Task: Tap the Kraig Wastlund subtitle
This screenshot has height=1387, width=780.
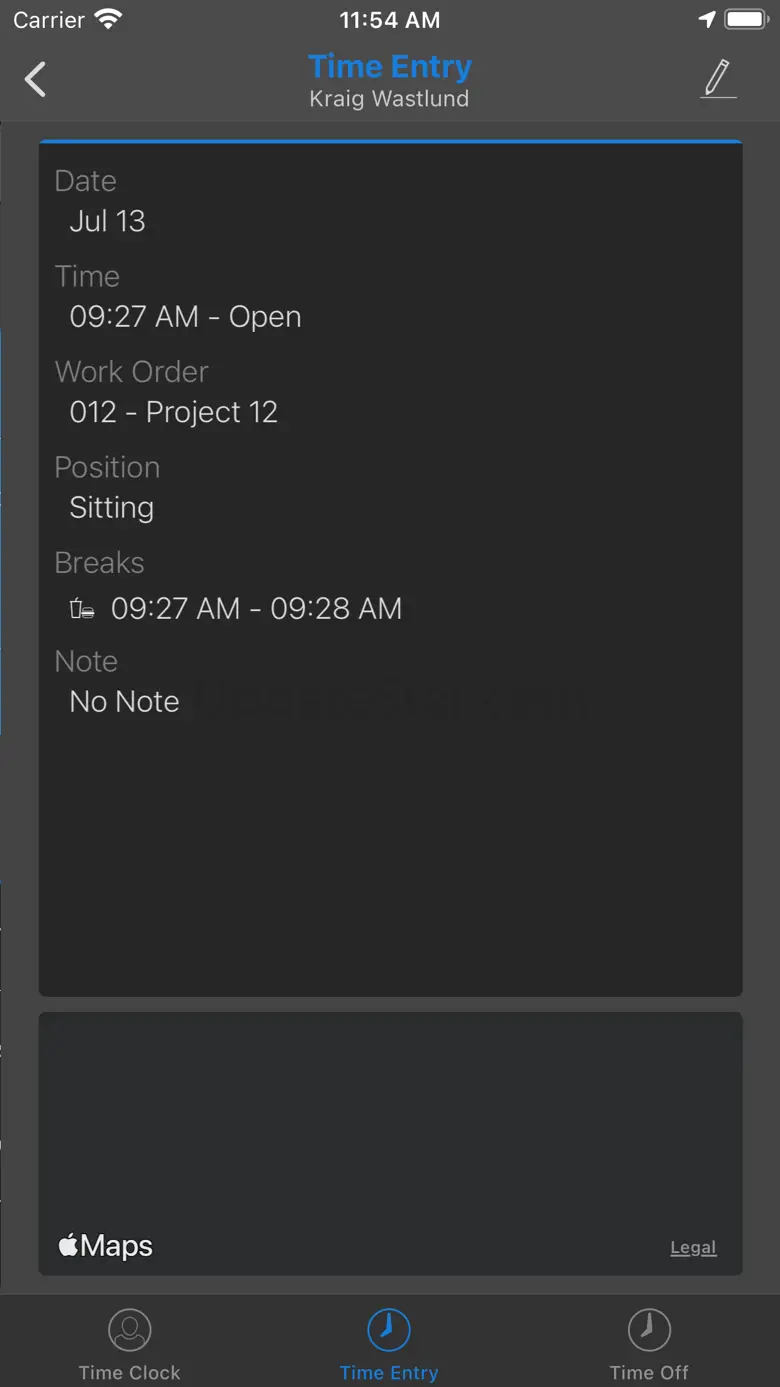Action: coord(389,99)
